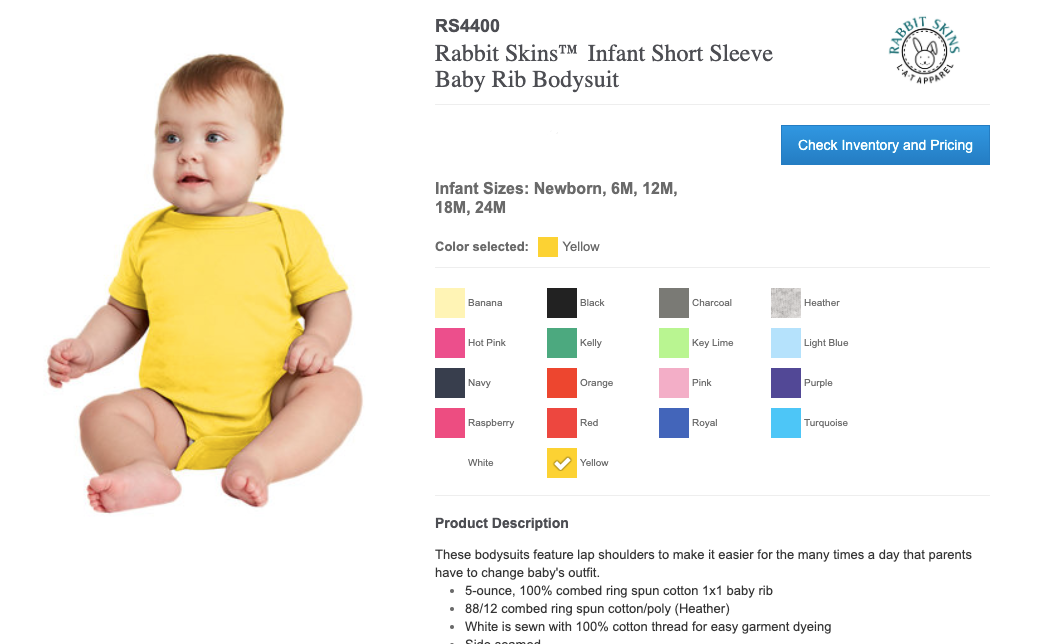The image size is (1058, 644).
Task: Select the Red color swatch
Action: click(x=562, y=423)
